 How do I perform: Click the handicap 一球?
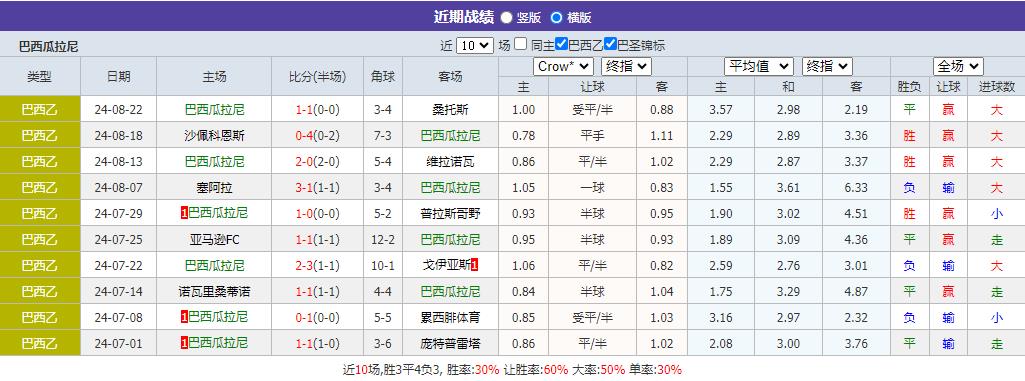tap(592, 188)
